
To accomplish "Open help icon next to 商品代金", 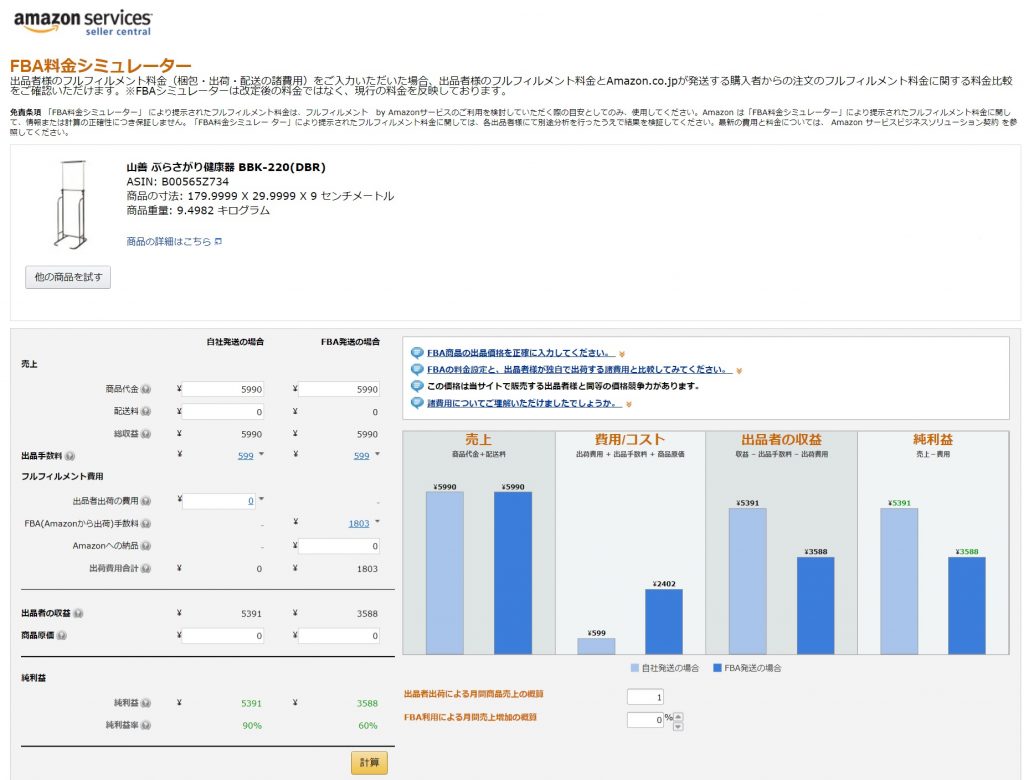I will point(146,389).
